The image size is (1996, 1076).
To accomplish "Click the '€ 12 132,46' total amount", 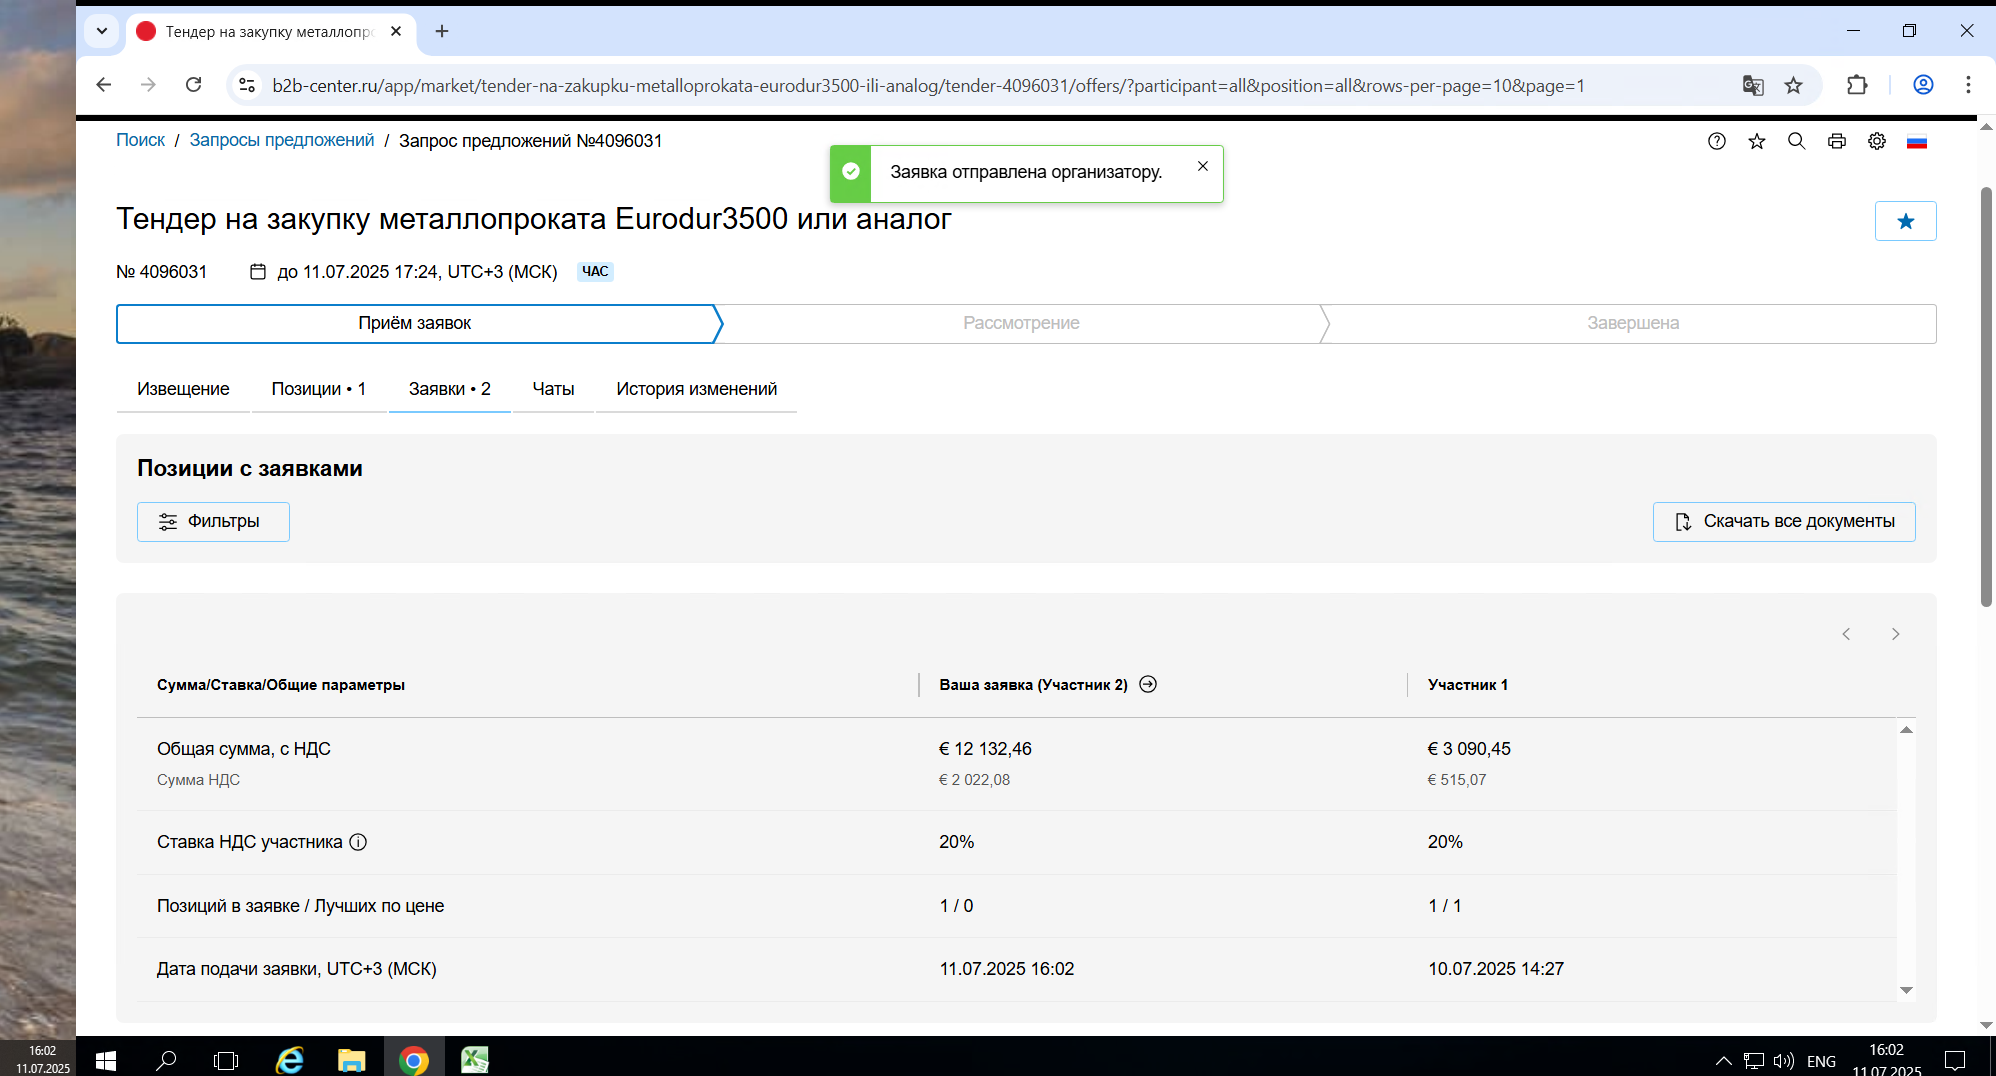I will pyautogui.click(x=985, y=749).
